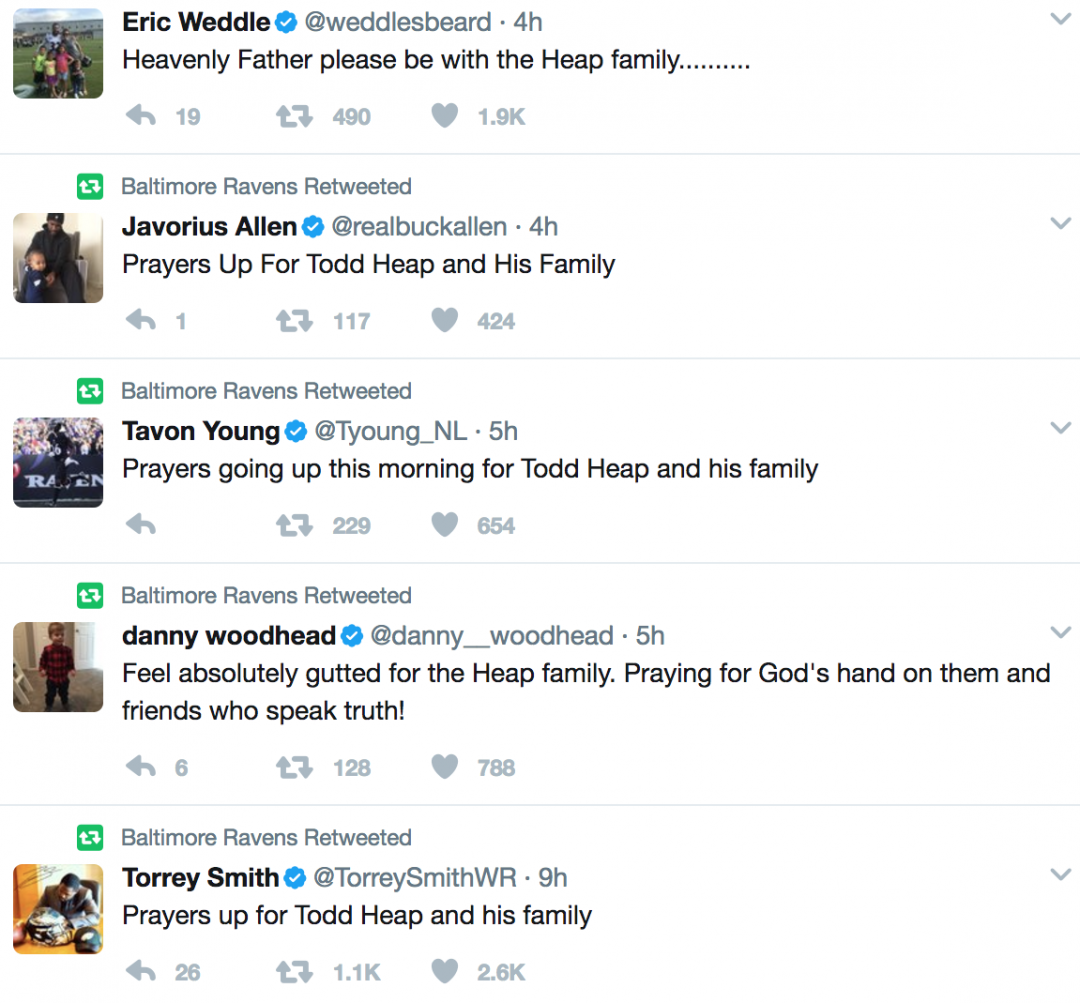Like Tavon Young's tweet
The image size is (1080, 1003).
pos(443,525)
